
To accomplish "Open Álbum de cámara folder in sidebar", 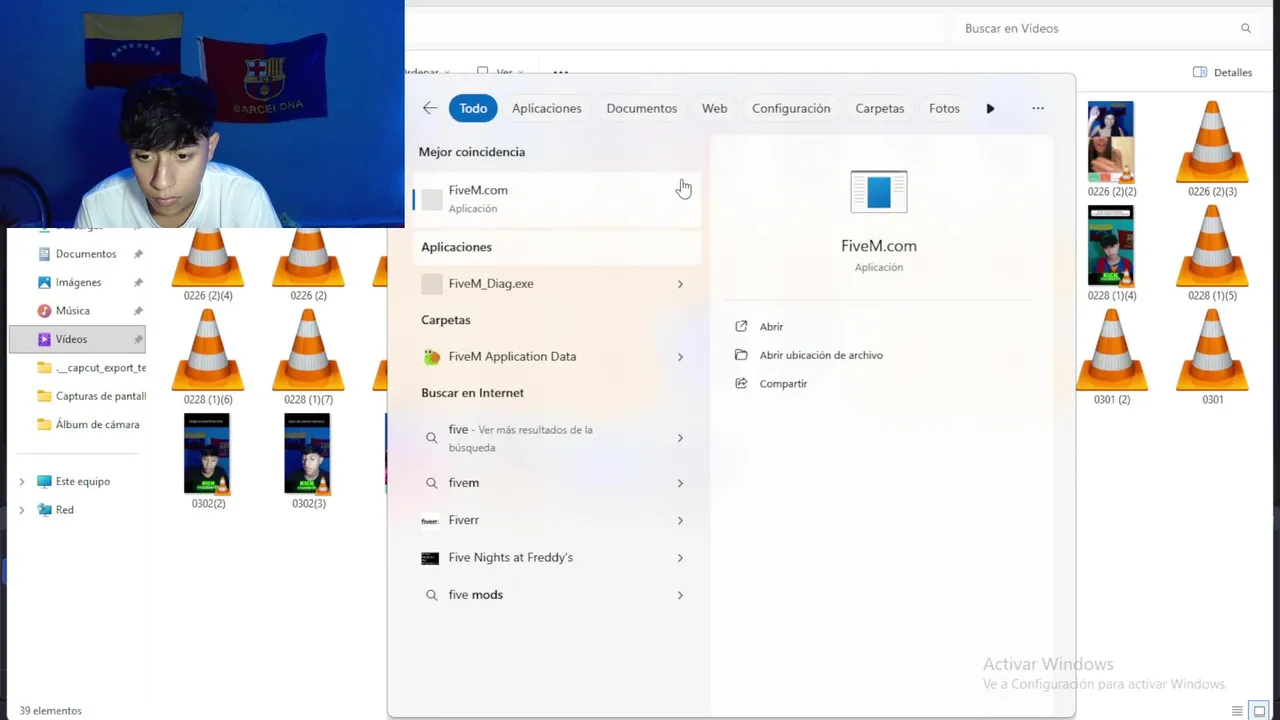I will pyautogui.click(x=88, y=424).
